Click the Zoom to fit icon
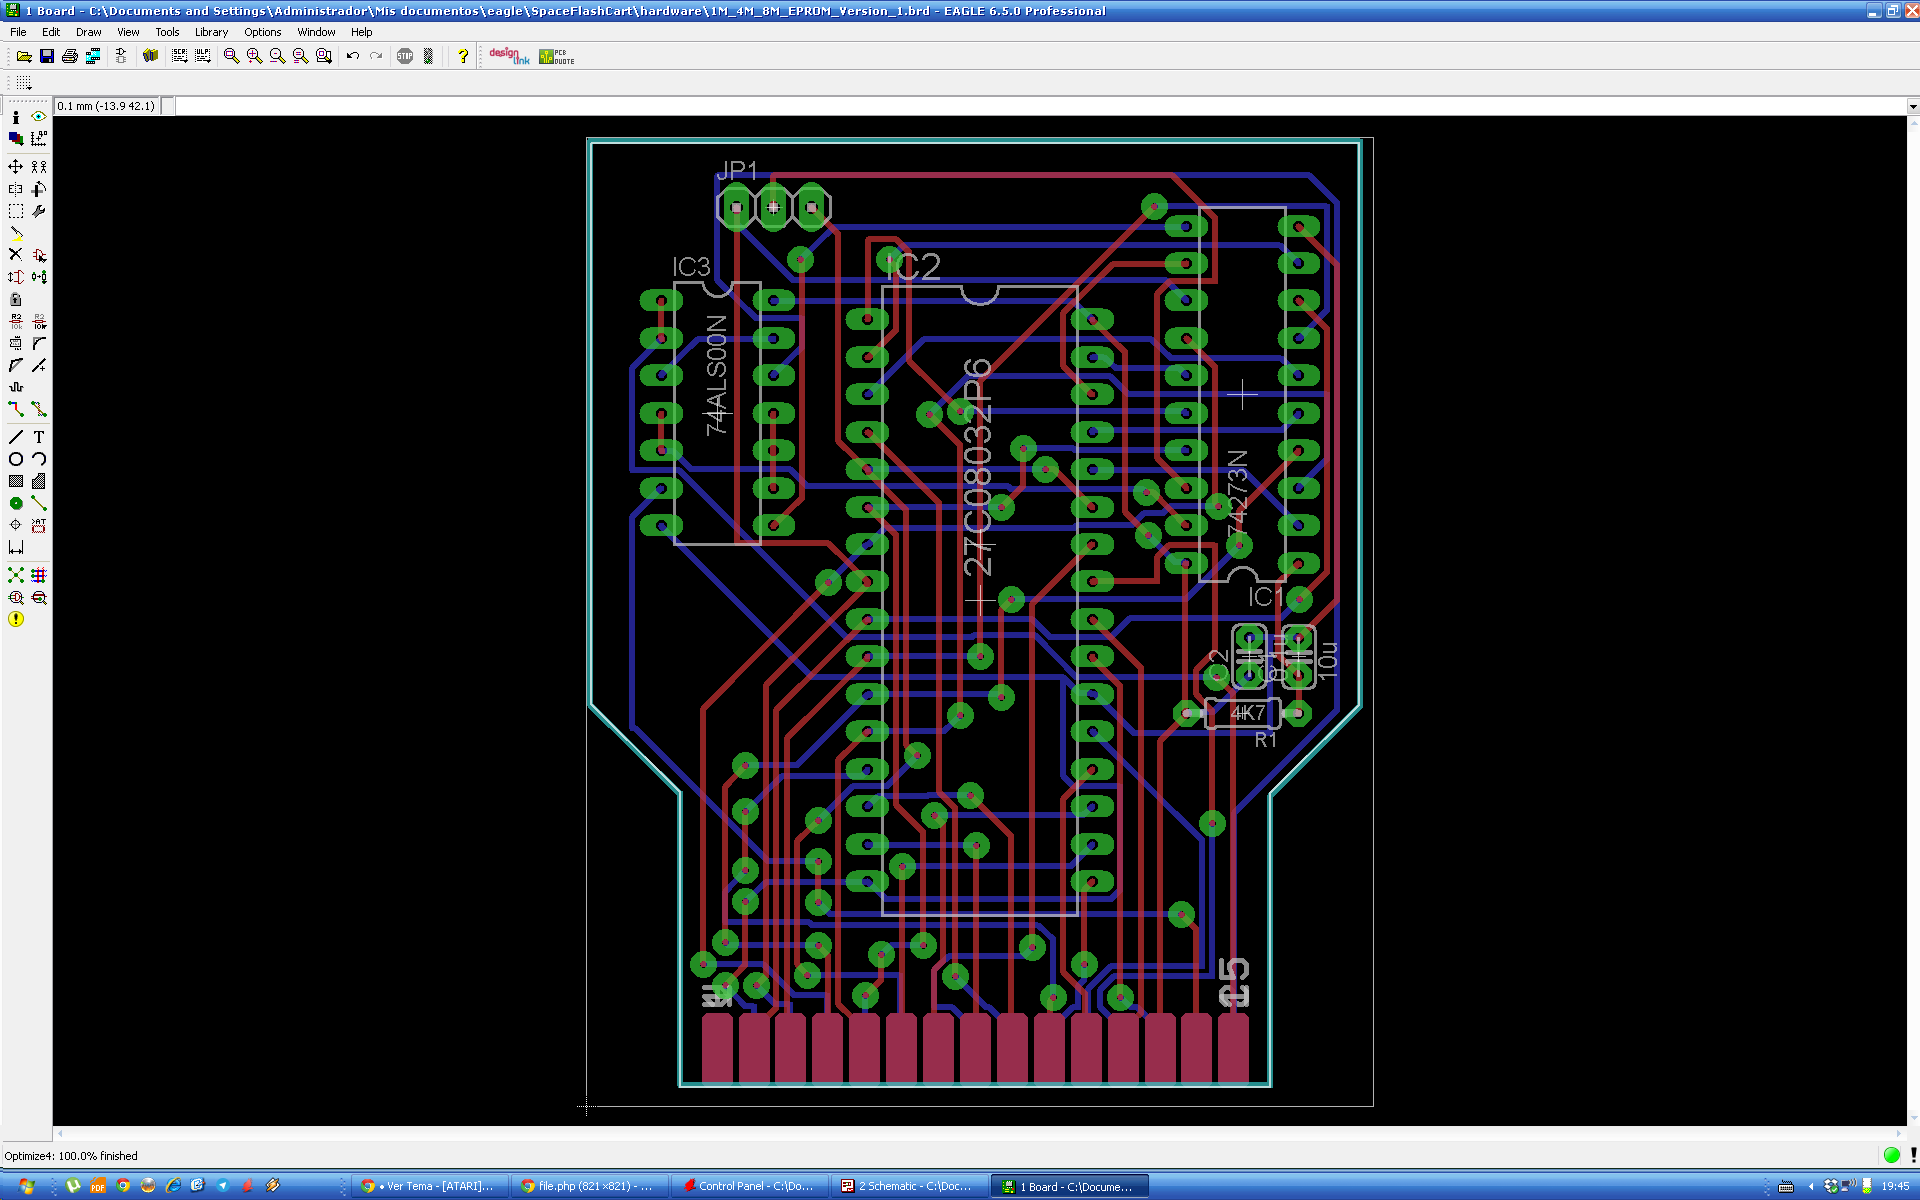The width and height of the screenshot is (1920, 1200). tap(231, 56)
